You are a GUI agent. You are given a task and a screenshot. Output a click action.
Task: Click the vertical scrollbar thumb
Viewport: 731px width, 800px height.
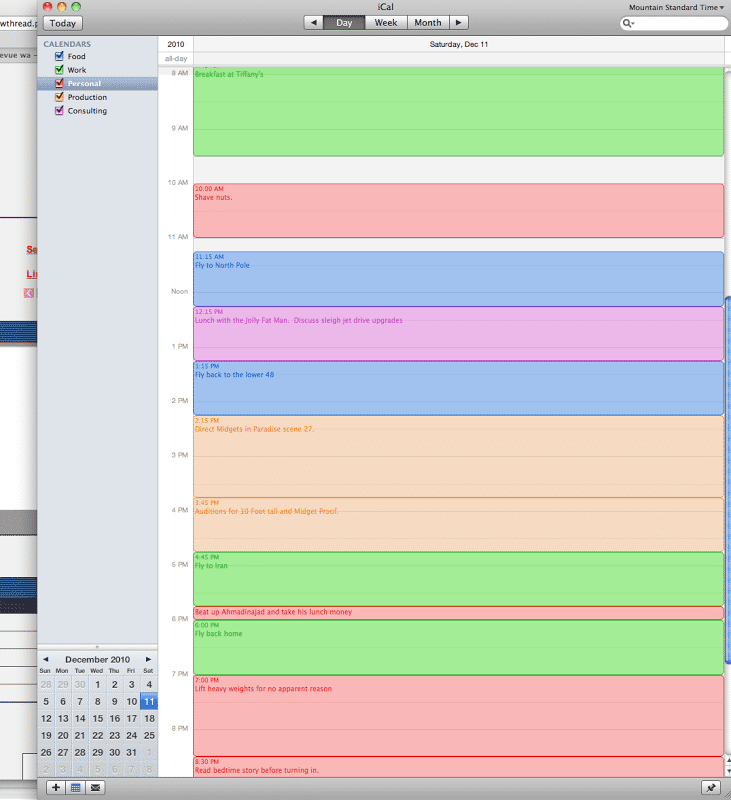[728, 481]
